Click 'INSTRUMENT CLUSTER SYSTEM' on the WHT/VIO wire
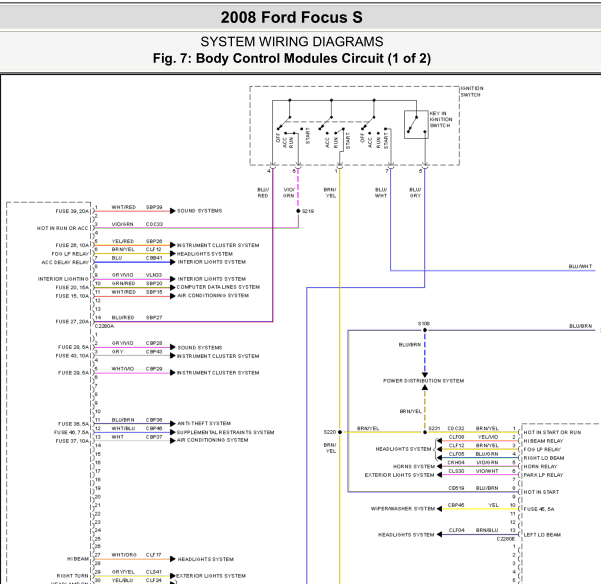Screen dimensions: 601x584 pyautogui.click(x=218, y=373)
